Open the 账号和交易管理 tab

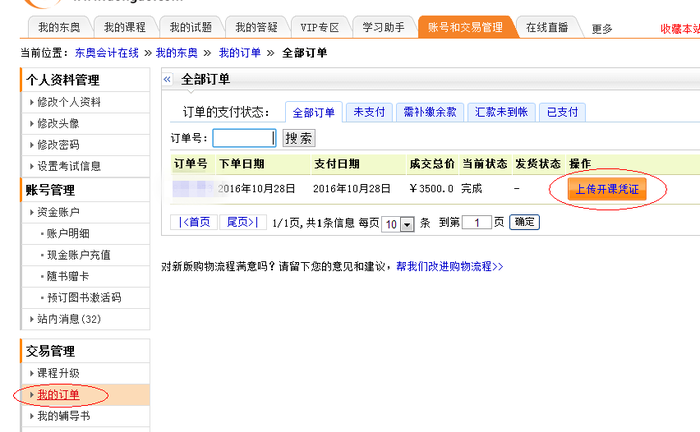pyautogui.click(x=465, y=28)
